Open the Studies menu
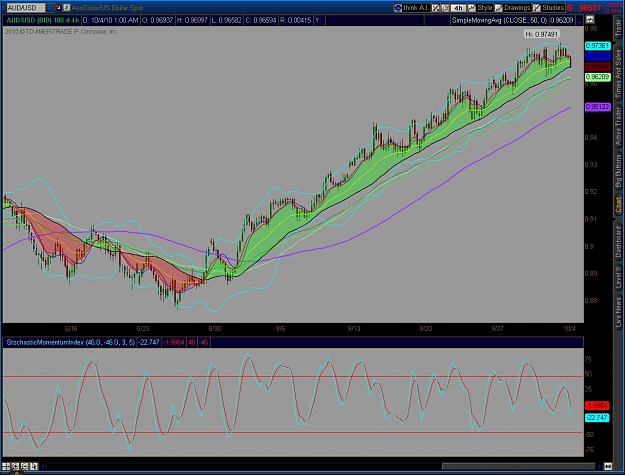Image resolution: width=625 pixels, height=475 pixels. (549, 8)
